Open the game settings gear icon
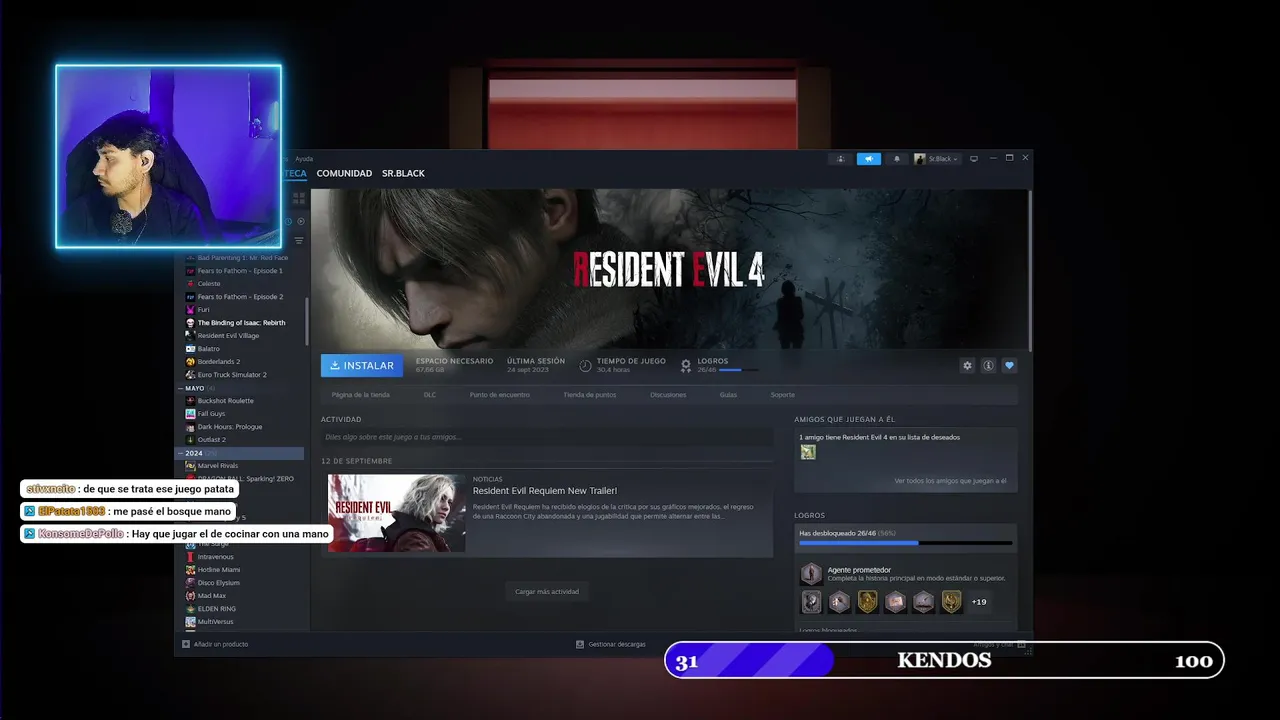Viewport: 1280px width, 720px height. coord(967,366)
